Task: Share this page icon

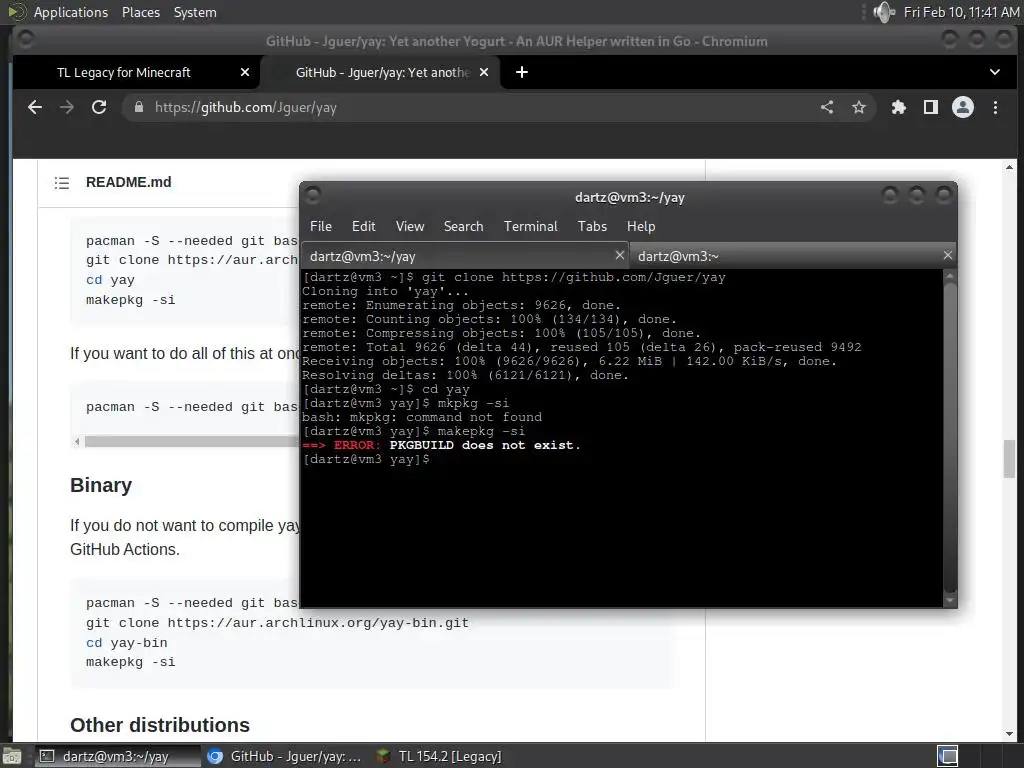Action: tap(827, 107)
